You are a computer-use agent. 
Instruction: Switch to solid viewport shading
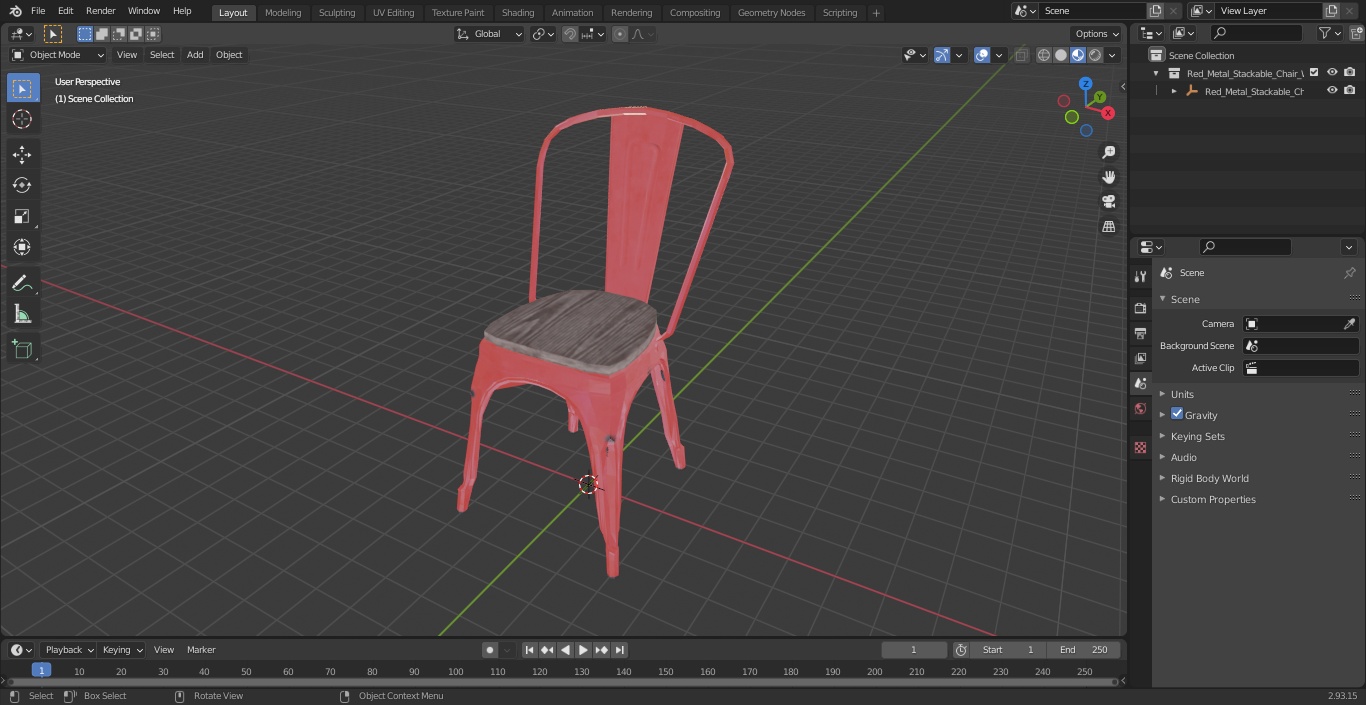tap(1061, 55)
